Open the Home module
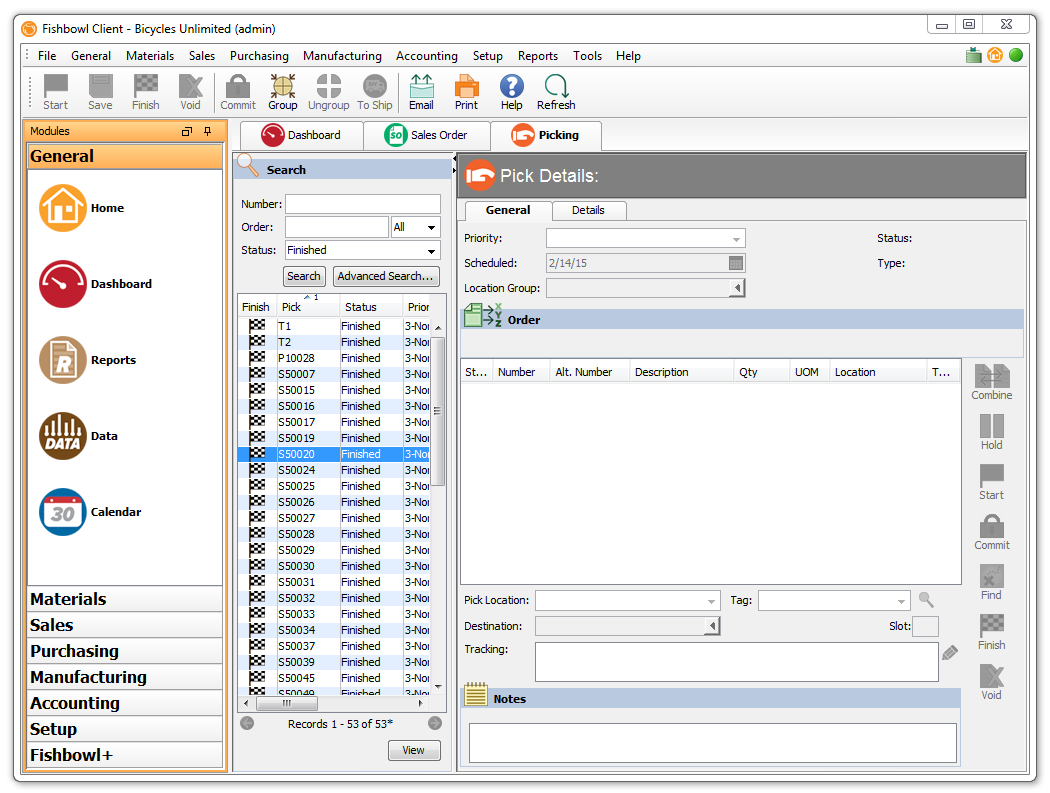 click(x=63, y=208)
